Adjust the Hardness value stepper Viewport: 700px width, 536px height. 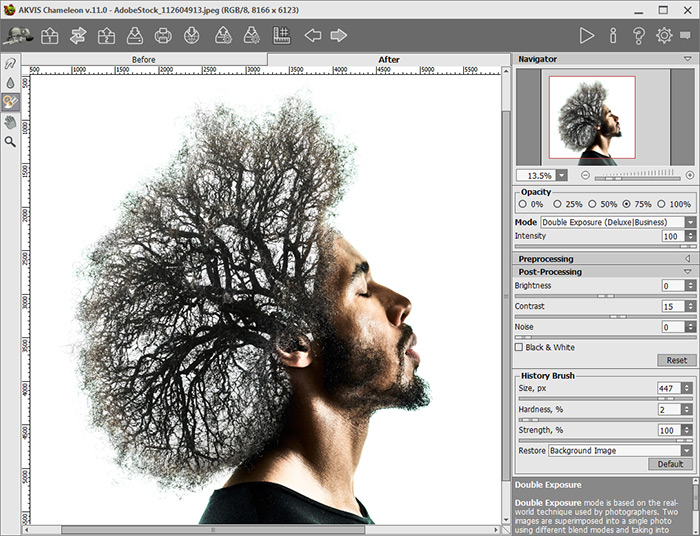pyautogui.click(x=687, y=409)
